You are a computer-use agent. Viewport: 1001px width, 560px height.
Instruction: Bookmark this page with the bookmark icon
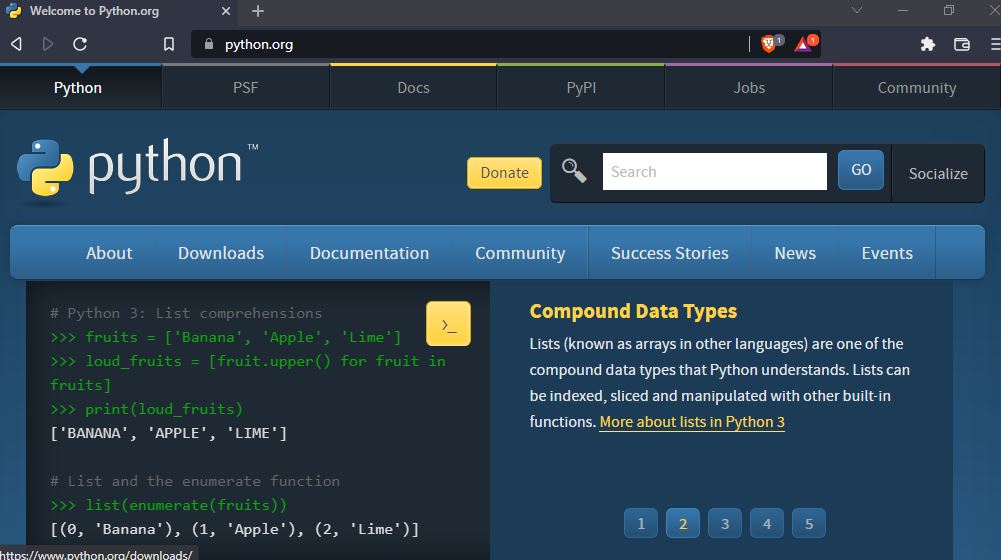(169, 44)
